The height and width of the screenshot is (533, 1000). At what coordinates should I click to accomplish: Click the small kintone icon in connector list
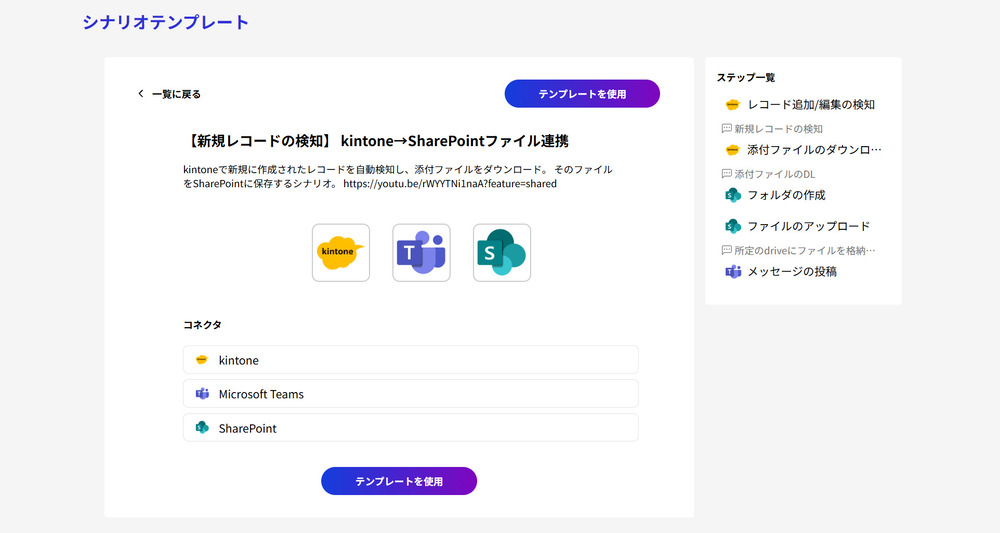202,360
